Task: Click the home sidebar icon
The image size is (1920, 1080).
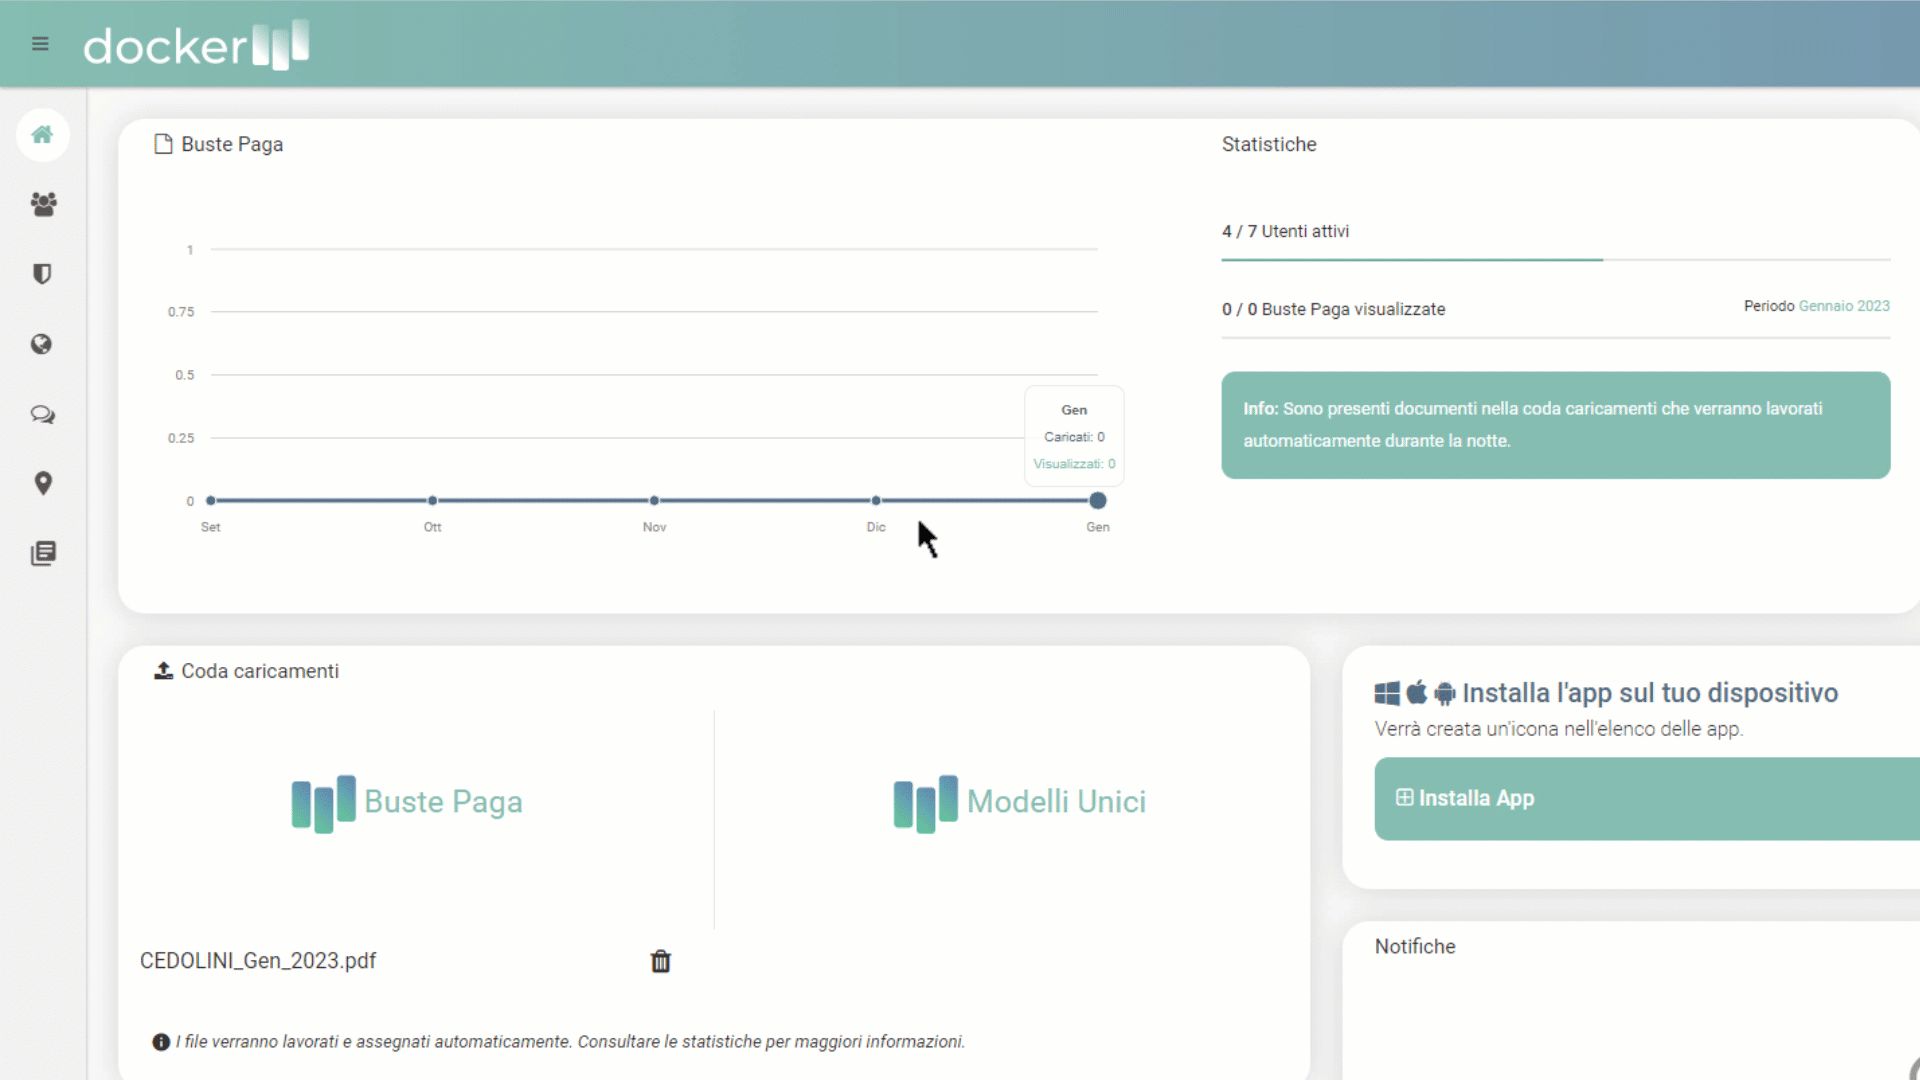Action: [42, 135]
